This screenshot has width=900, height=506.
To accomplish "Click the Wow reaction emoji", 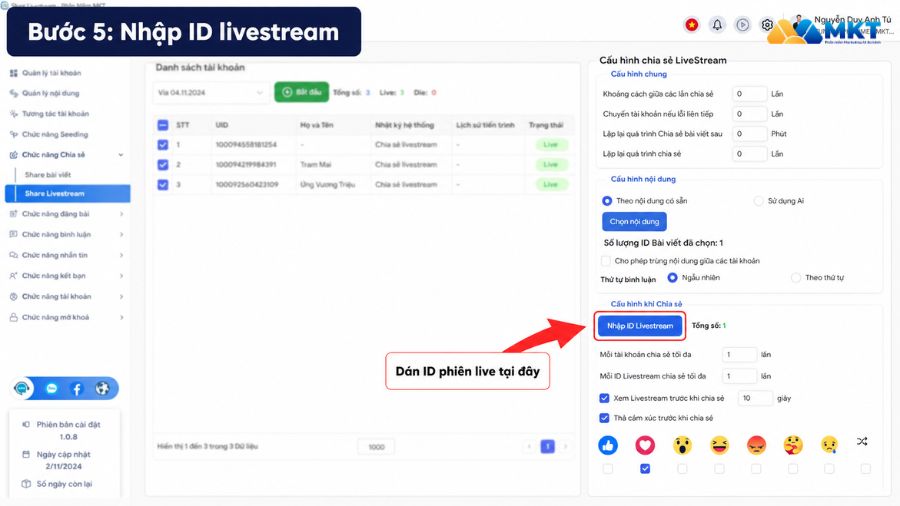I will click(682, 445).
